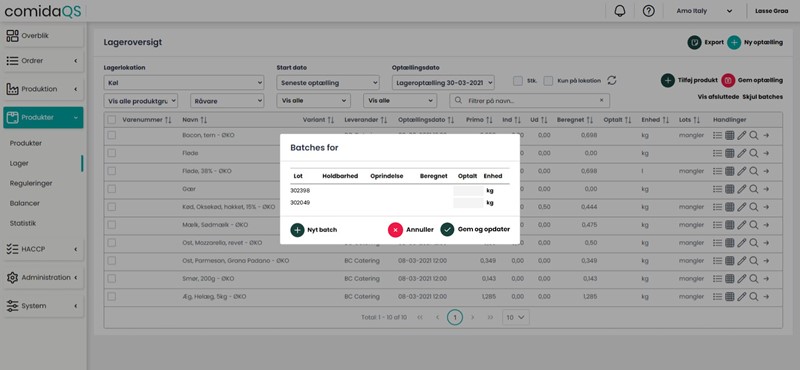Click arrow icon for Æg, Helæg row

click(766, 297)
